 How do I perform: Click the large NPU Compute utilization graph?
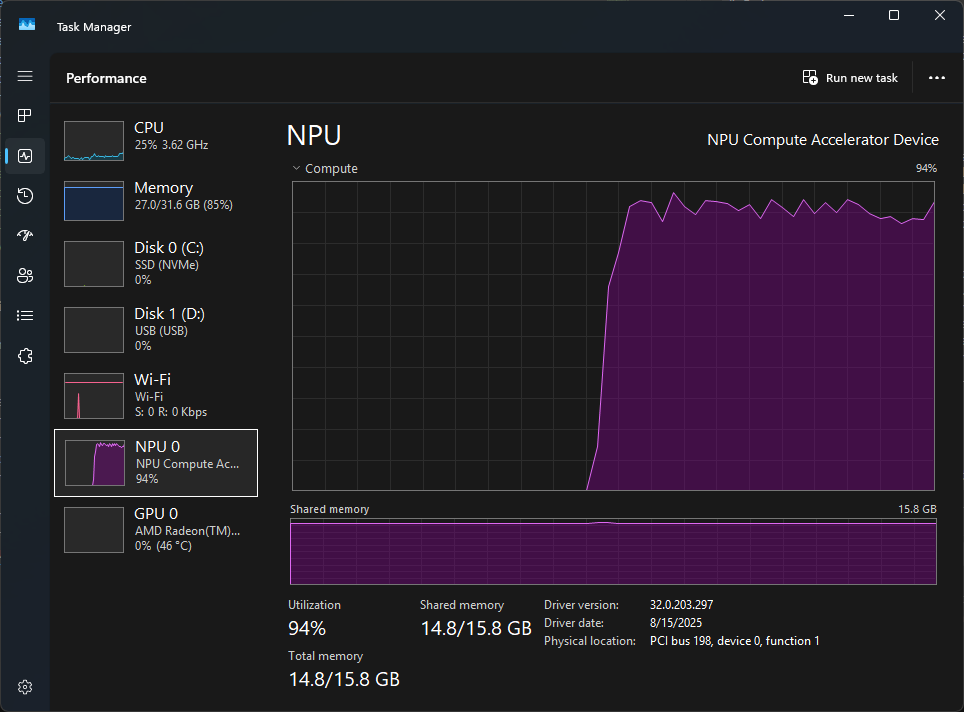[x=613, y=336]
